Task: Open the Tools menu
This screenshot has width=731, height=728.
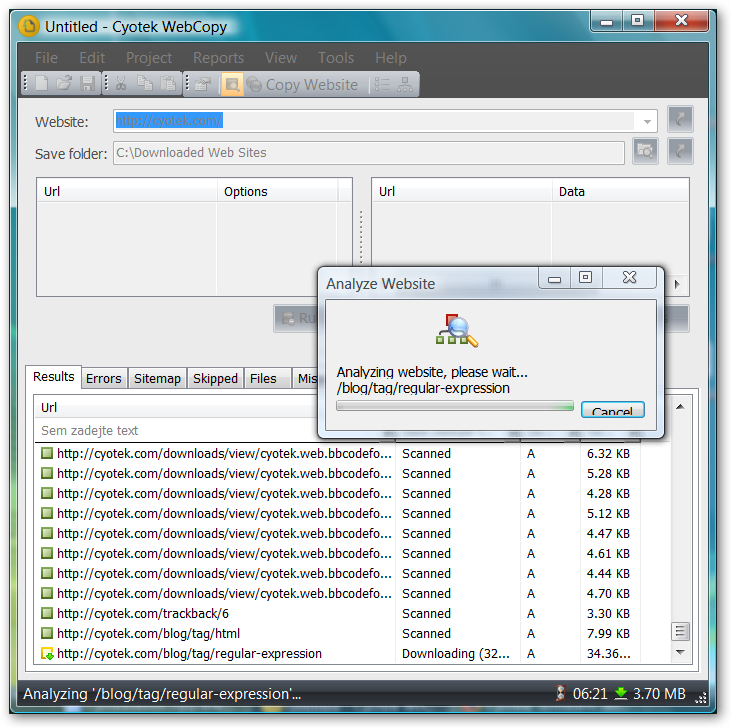Action: pos(336,58)
